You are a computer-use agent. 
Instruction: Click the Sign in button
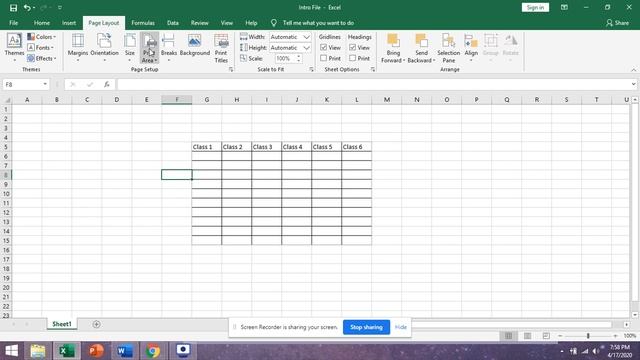coord(535,7)
